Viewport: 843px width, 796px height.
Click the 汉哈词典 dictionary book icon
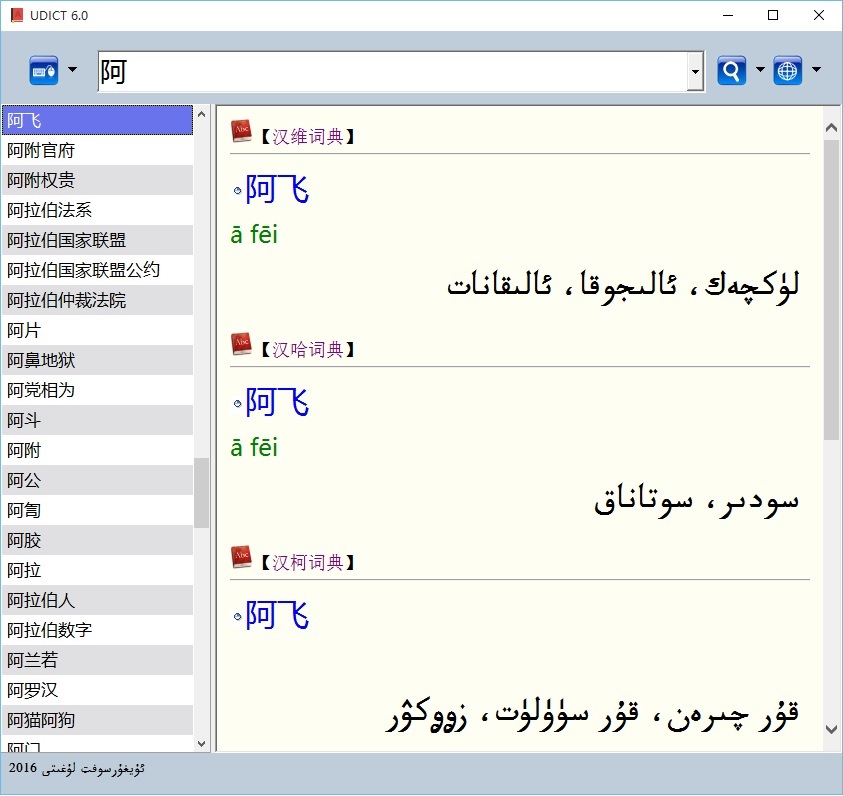coord(241,345)
